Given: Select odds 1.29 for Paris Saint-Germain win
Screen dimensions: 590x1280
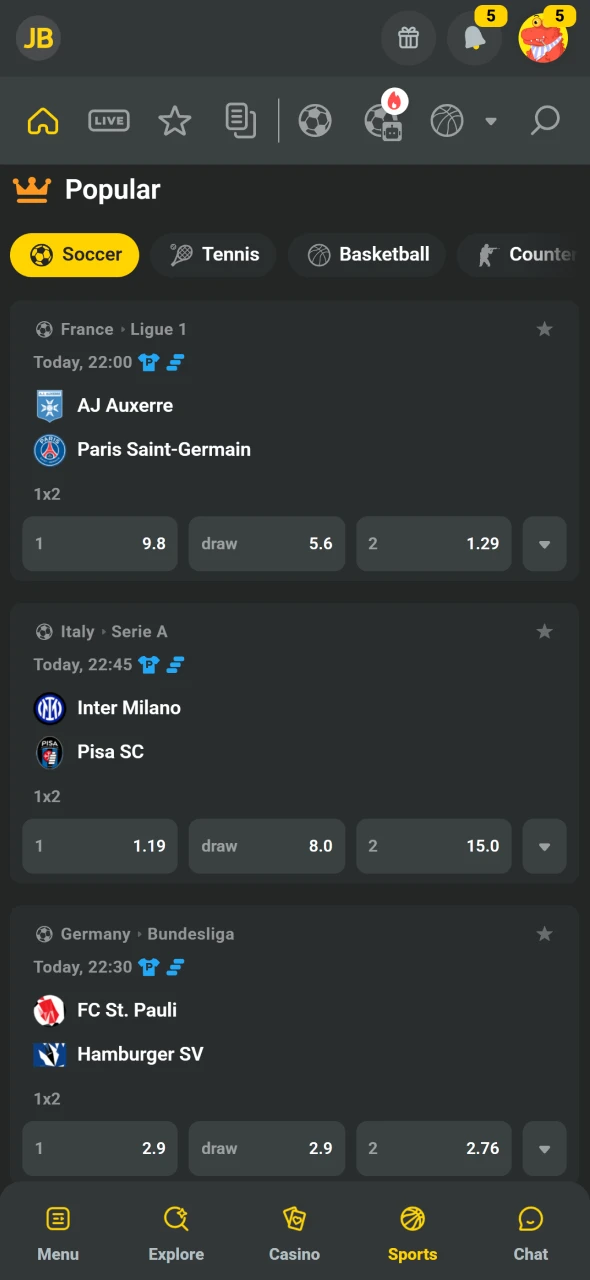Looking at the screenshot, I should pyautogui.click(x=433, y=544).
